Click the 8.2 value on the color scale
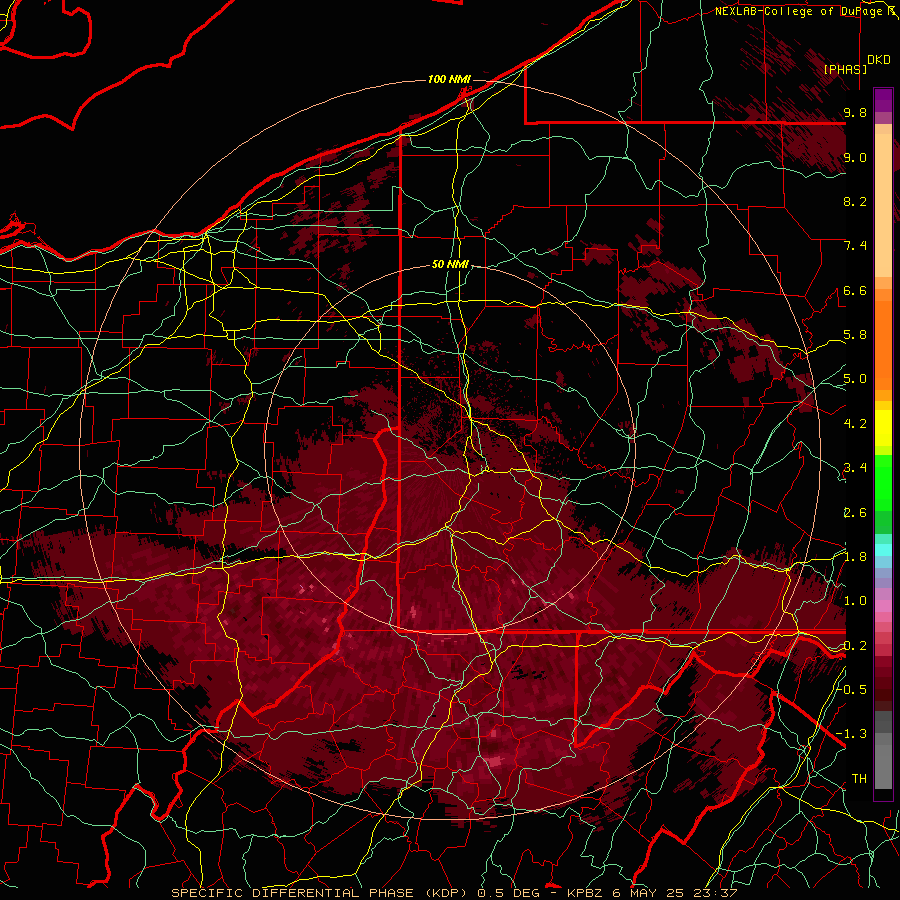Screen dimensions: 900x900 click(x=855, y=201)
